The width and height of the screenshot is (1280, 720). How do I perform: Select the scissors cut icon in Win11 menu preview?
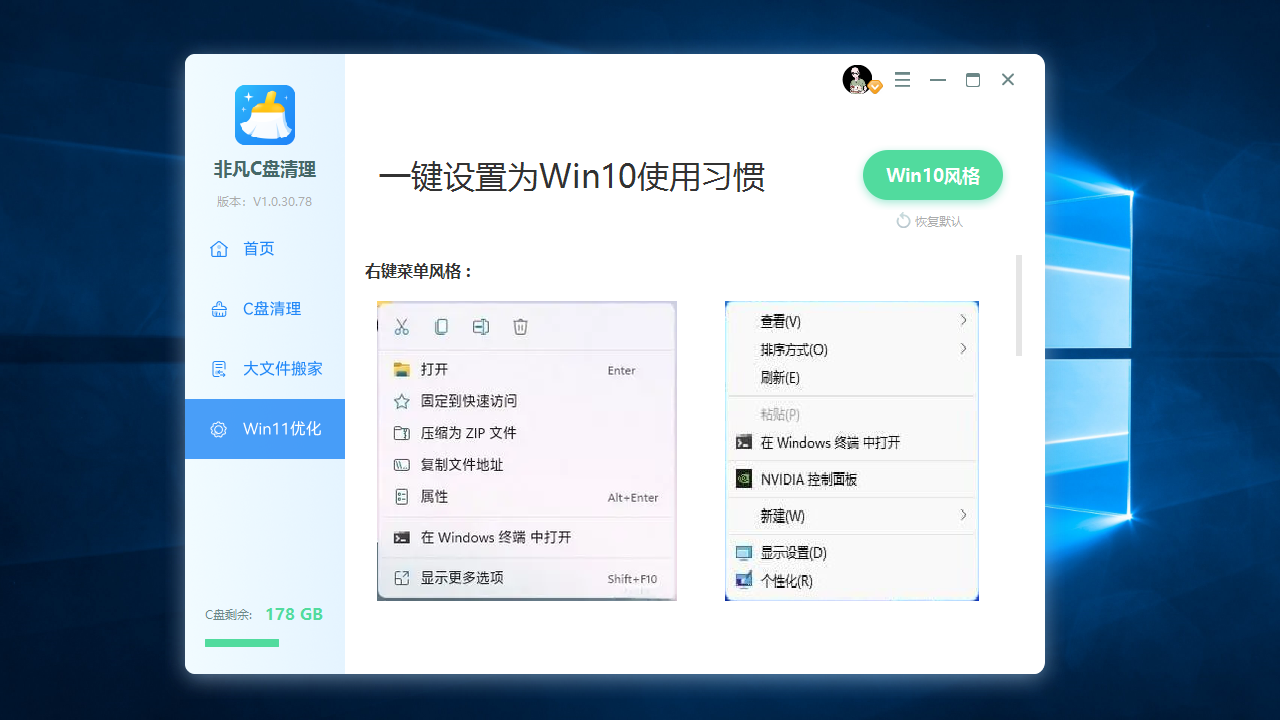(x=401, y=327)
